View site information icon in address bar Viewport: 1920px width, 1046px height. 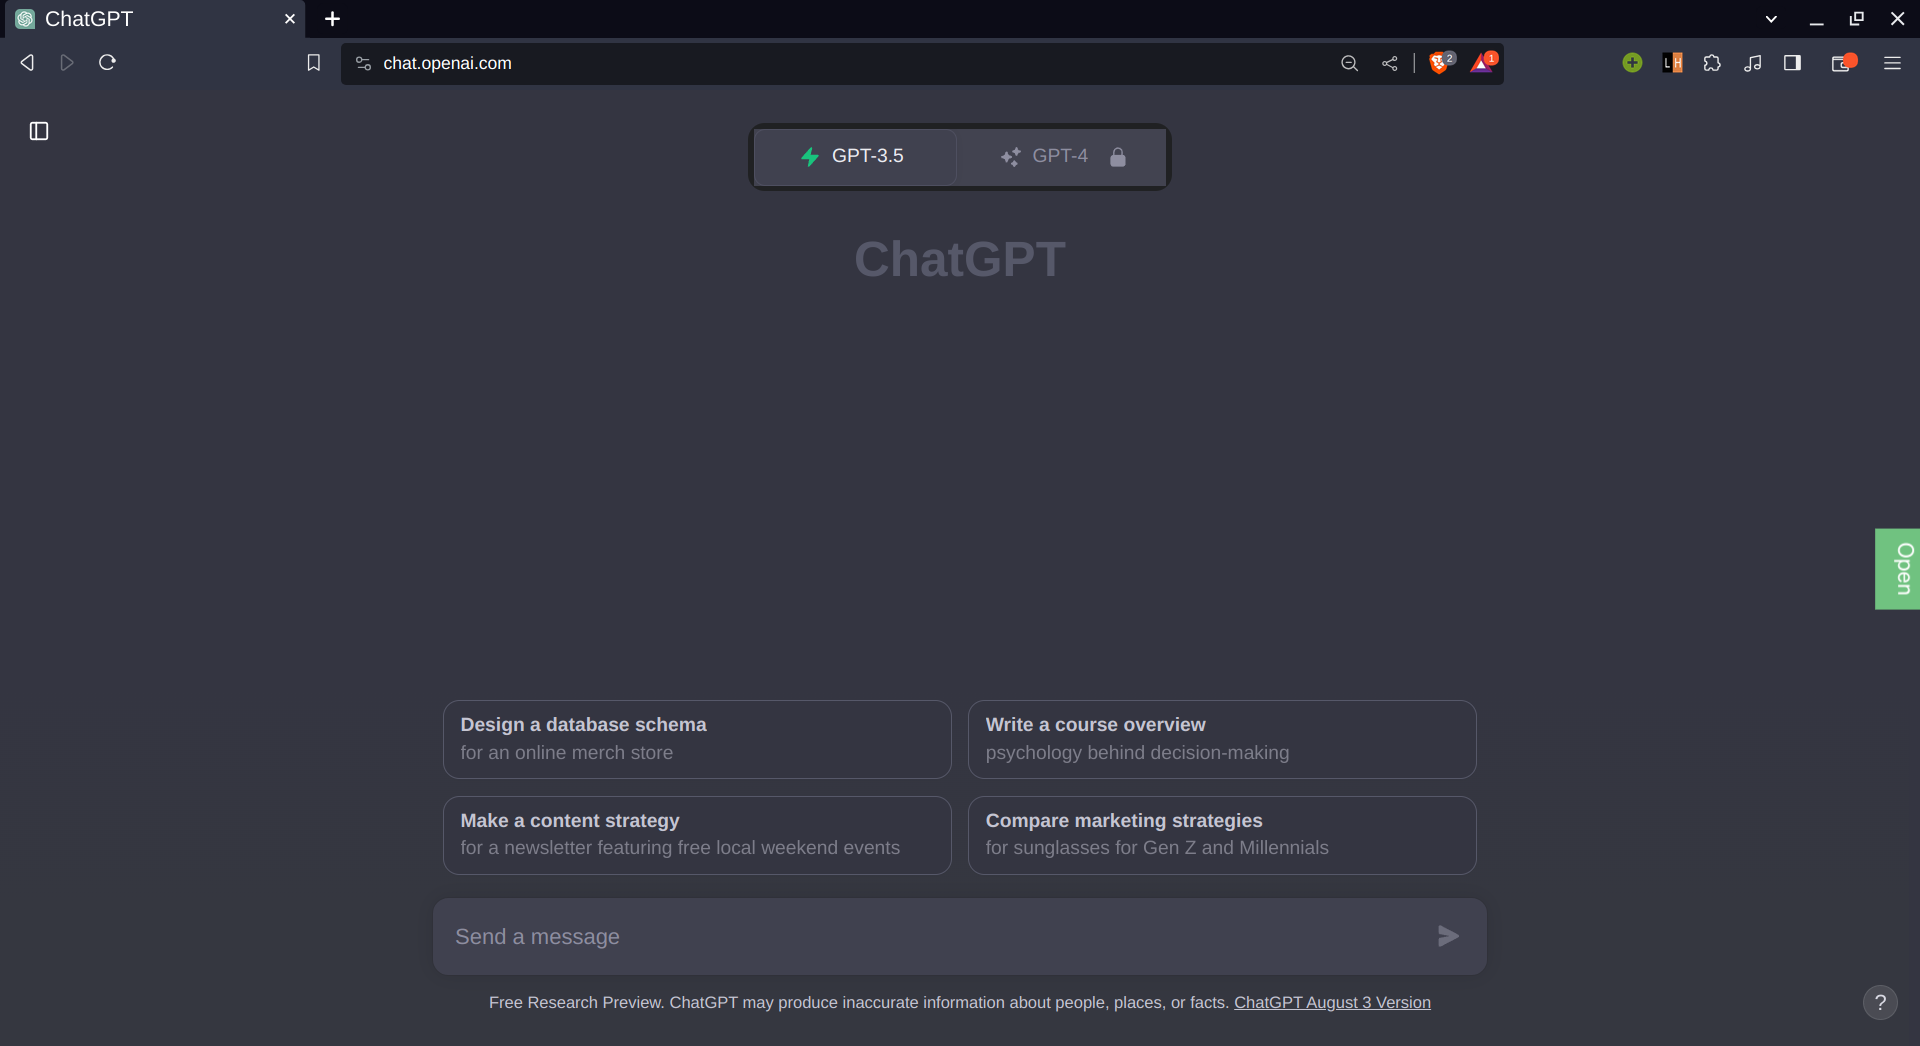[363, 63]
